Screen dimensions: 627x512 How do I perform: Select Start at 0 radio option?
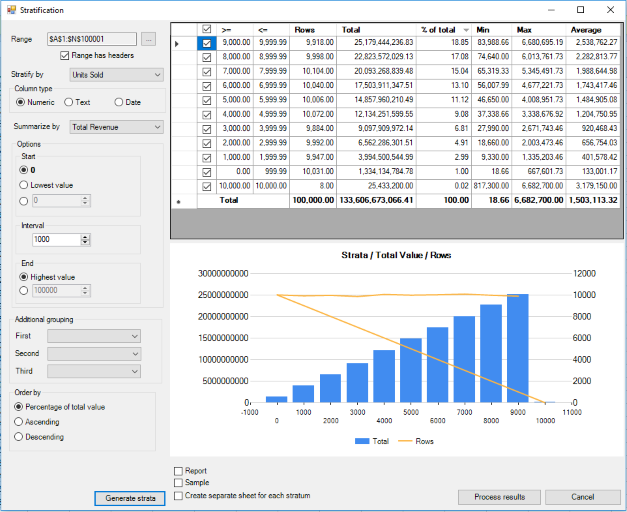[x=24, y=170]
